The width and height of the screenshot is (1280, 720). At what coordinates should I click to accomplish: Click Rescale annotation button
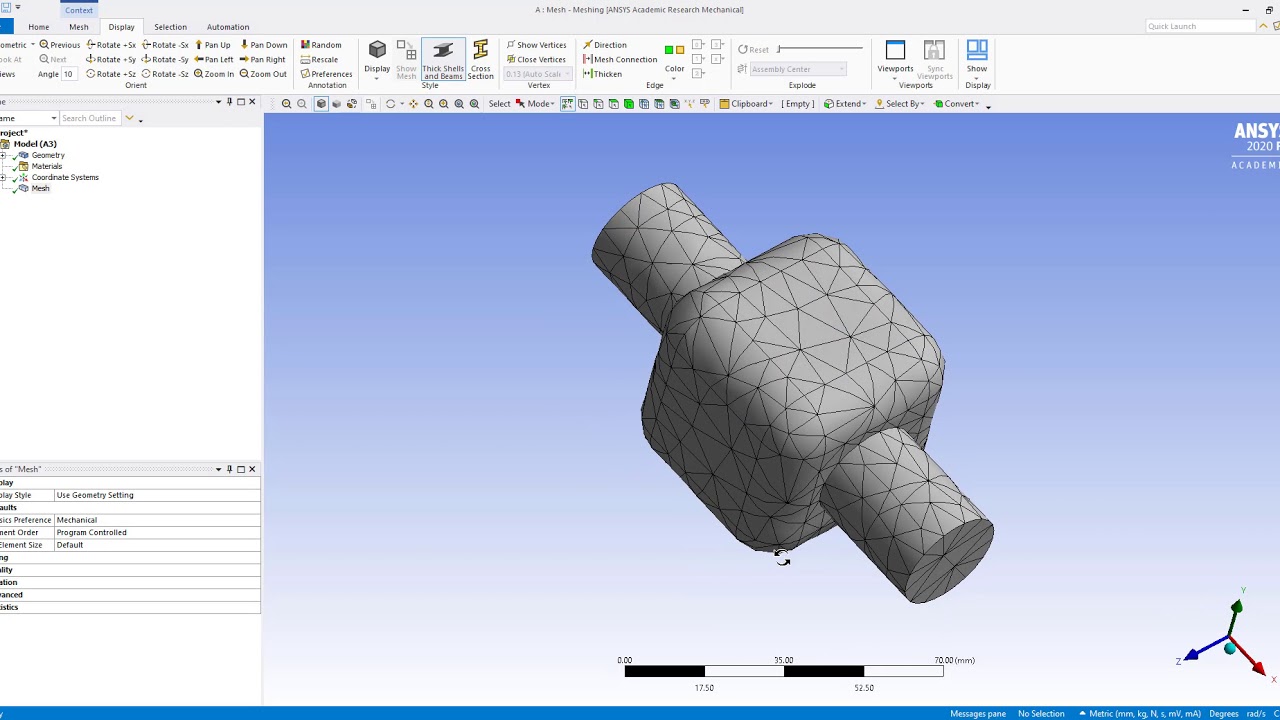coord(320,59)
